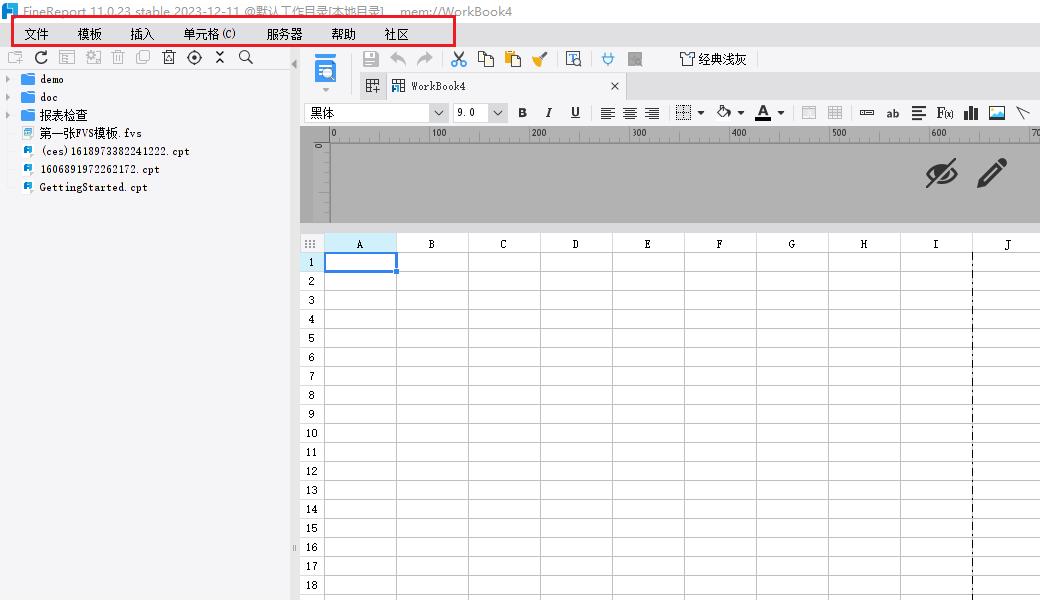This screenshot has width=1040, height=600.
Task: Toggle italic formatting
Action: tap(549, 113)
